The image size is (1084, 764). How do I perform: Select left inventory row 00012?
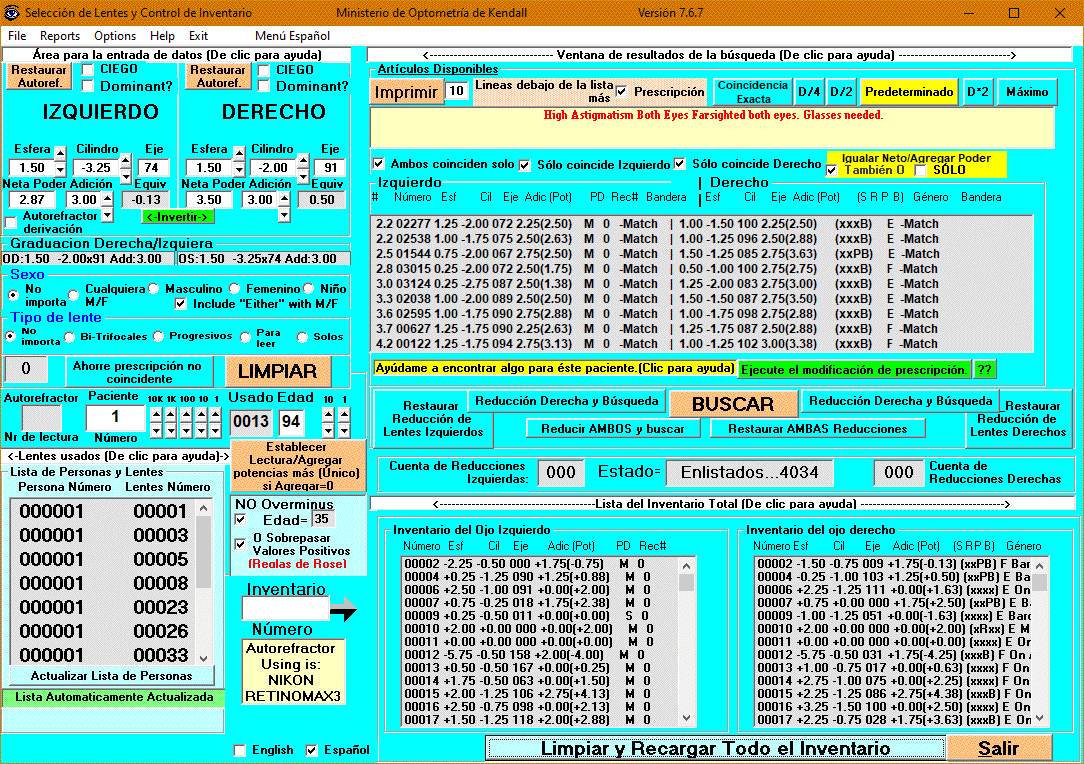pyautogui.click(x=540, y=655)
